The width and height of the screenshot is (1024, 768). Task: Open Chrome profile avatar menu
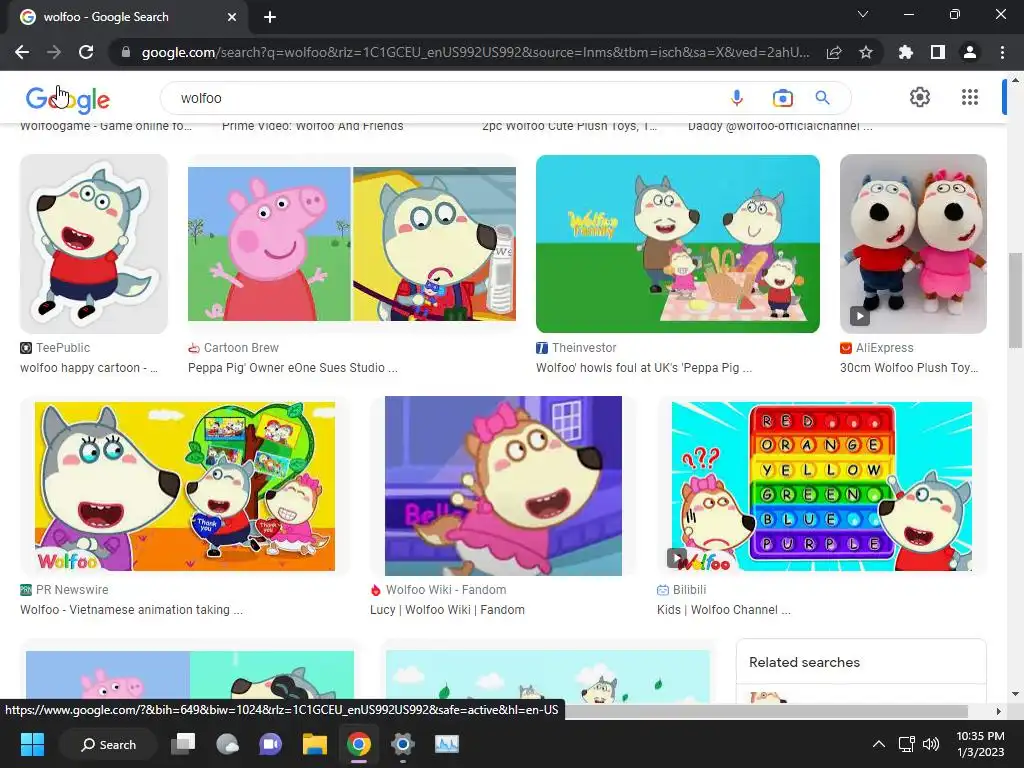pos(970,52)
